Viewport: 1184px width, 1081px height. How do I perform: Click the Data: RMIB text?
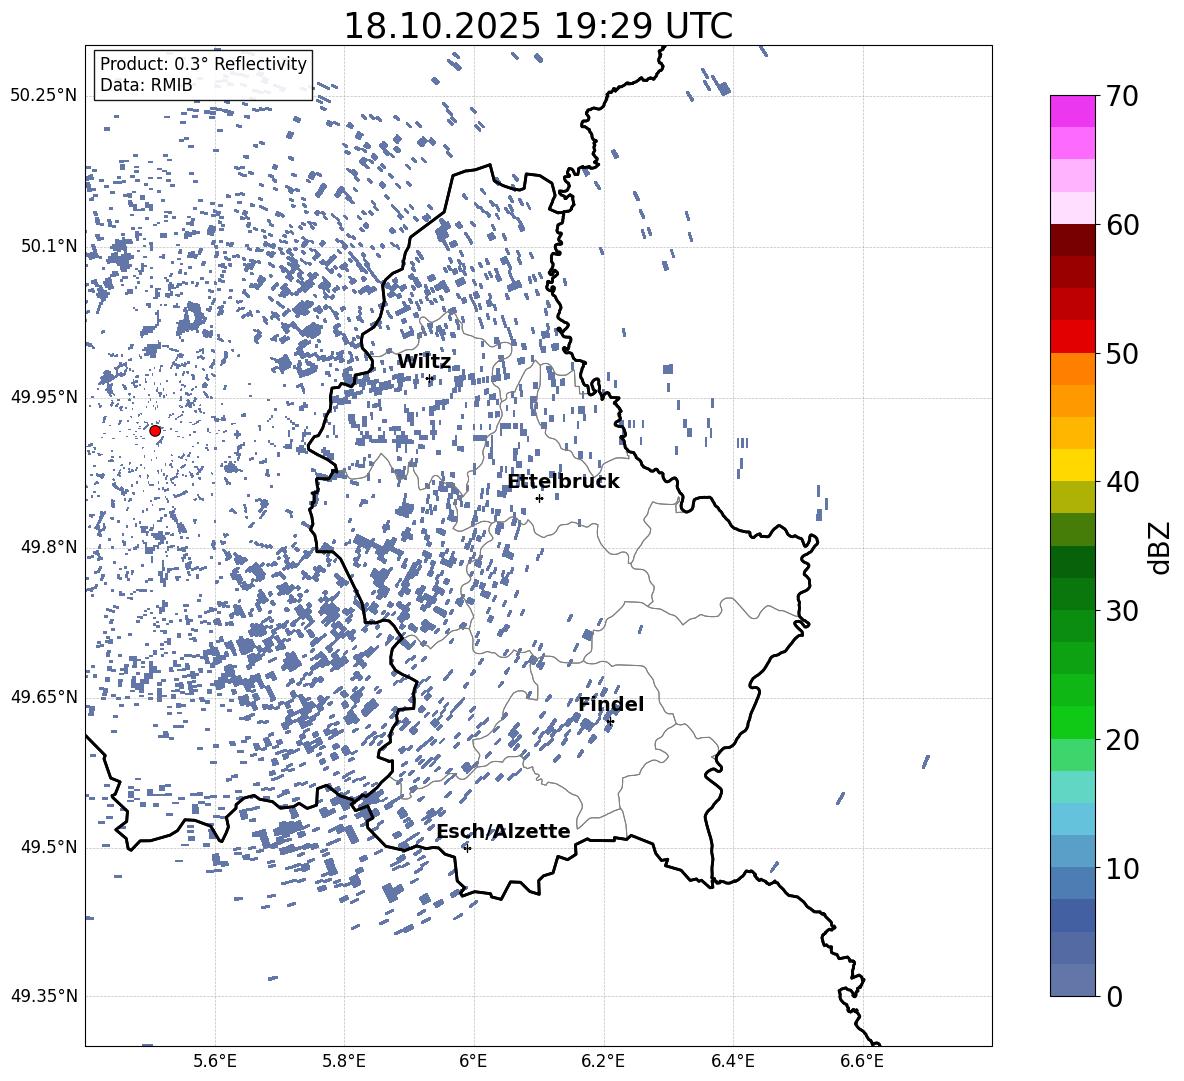coord(146,85)
